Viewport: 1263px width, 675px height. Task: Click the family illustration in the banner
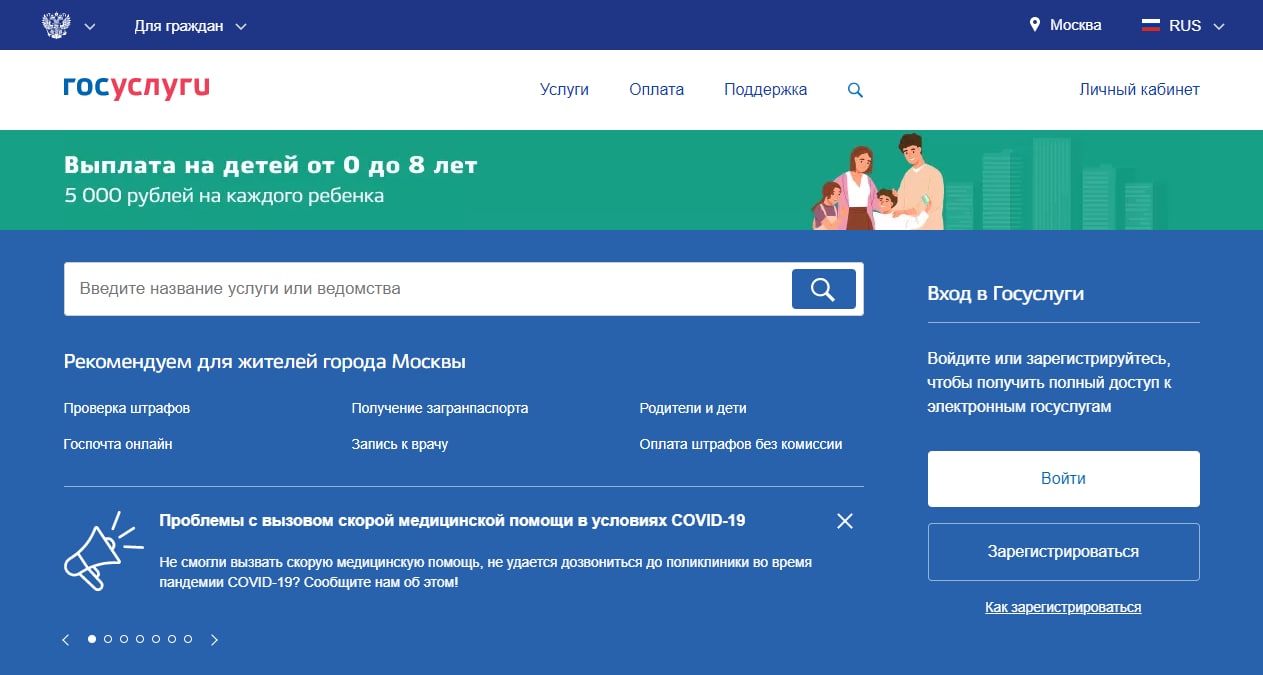[878, 182]
